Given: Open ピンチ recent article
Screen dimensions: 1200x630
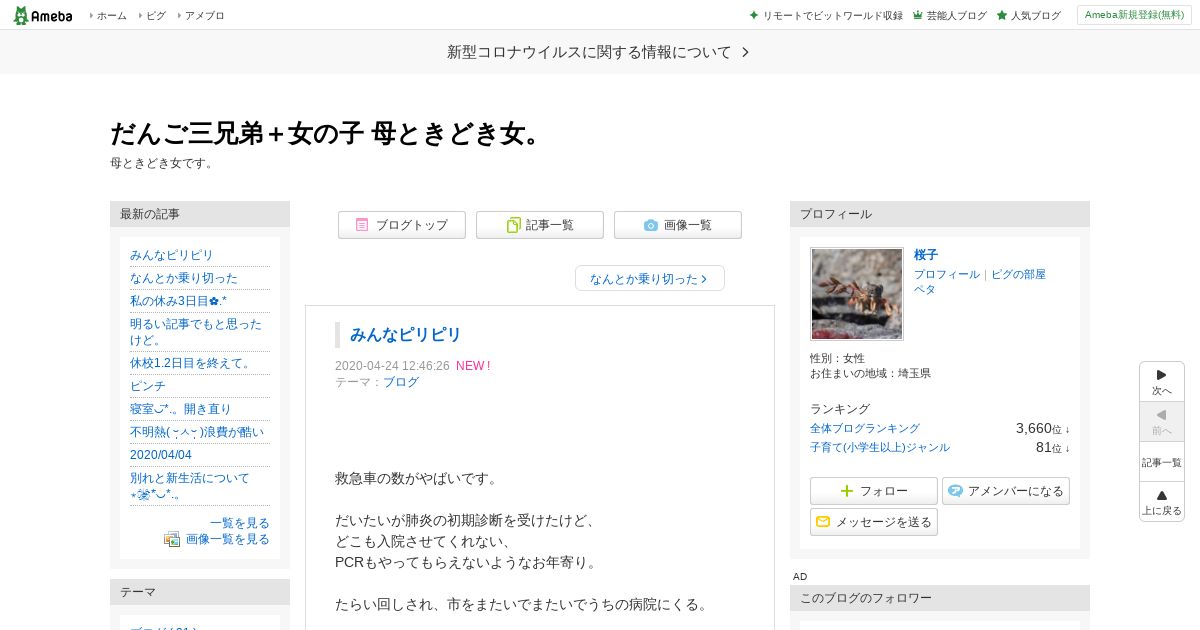Looking at the screenshot, I should 148,386.
